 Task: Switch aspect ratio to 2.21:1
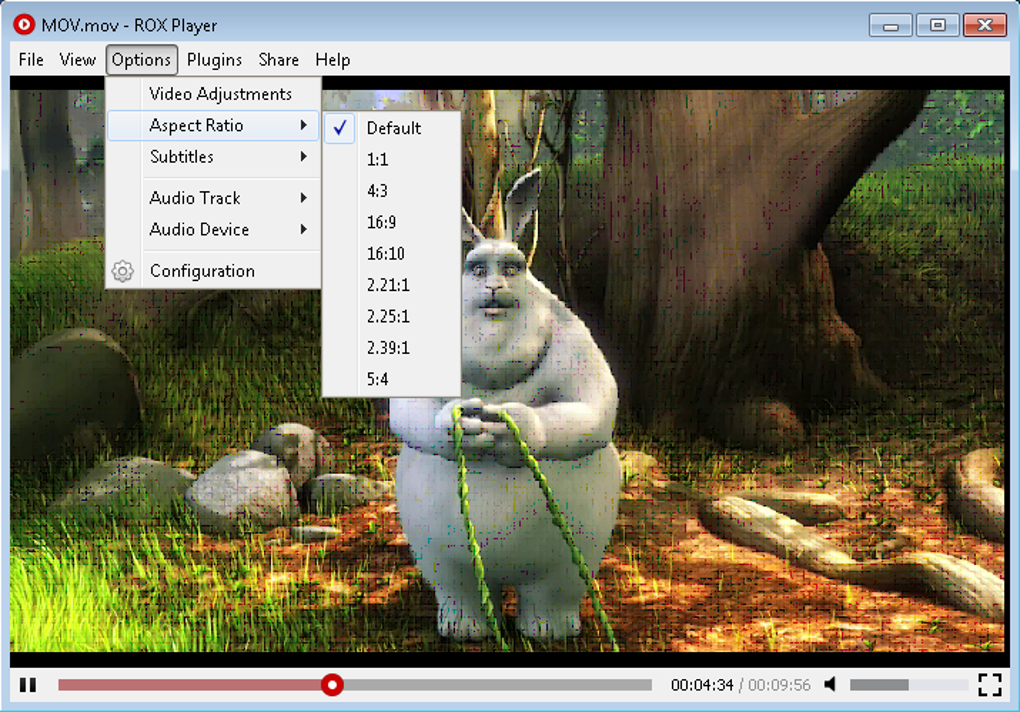pyautogui.click(x=392, y=285)
